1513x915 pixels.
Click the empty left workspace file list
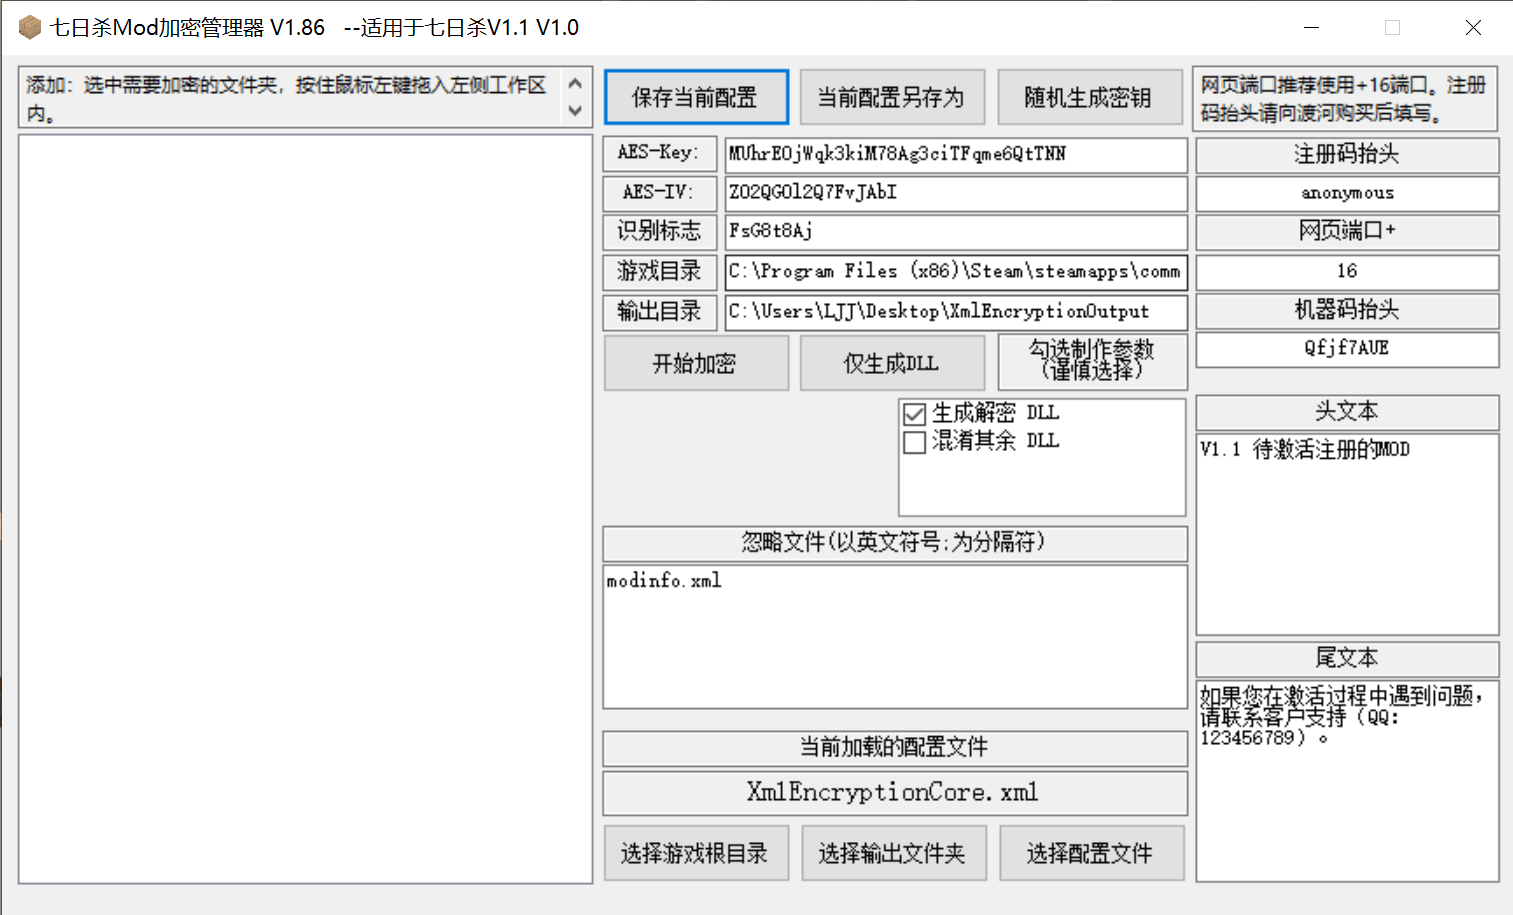pos(306,509)
